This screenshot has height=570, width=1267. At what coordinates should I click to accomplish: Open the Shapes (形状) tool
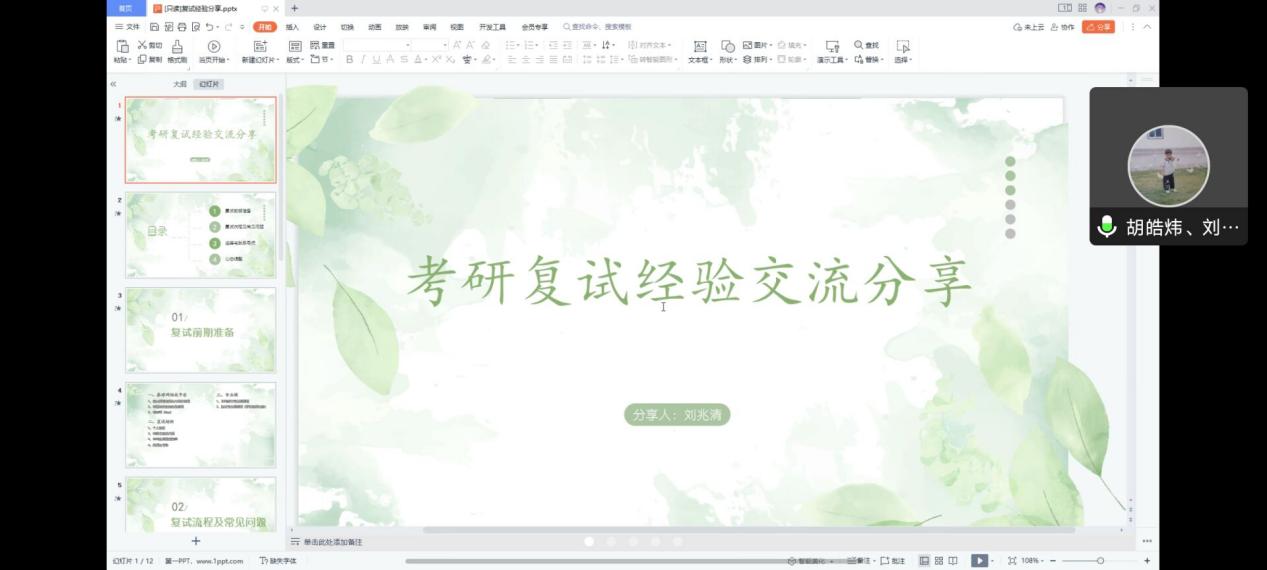727,47
